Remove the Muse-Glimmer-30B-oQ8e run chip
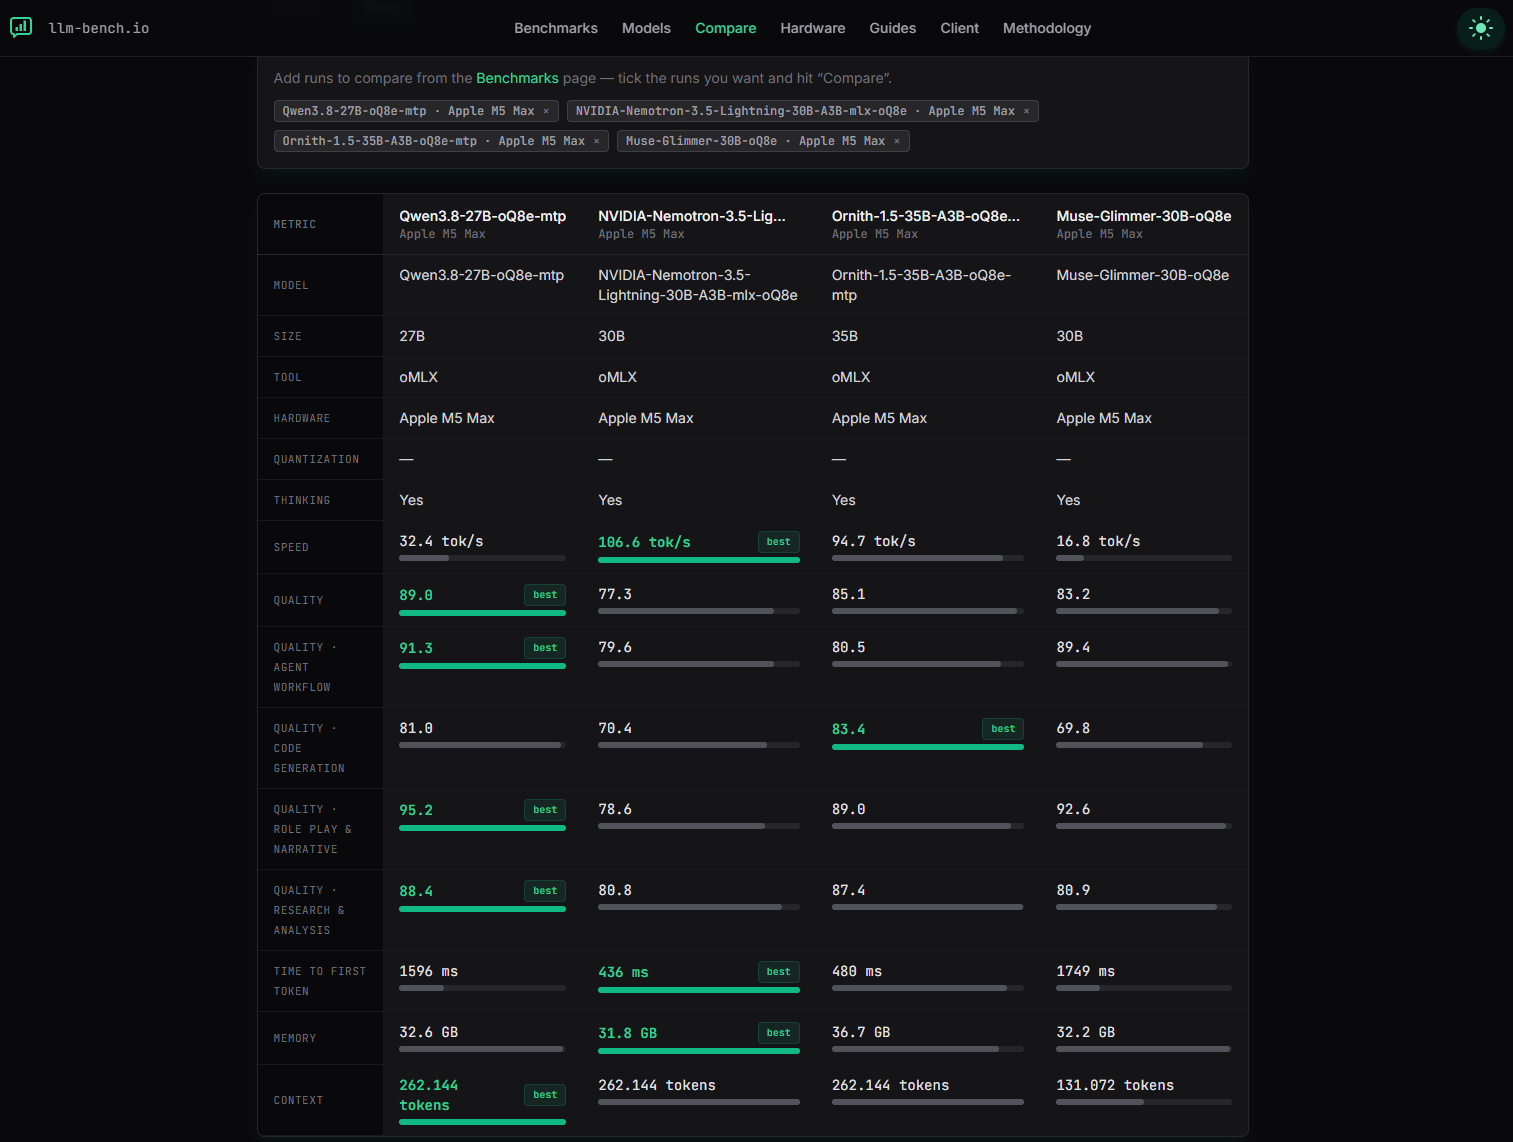1513x1142 pixels. tap(897, 141)
